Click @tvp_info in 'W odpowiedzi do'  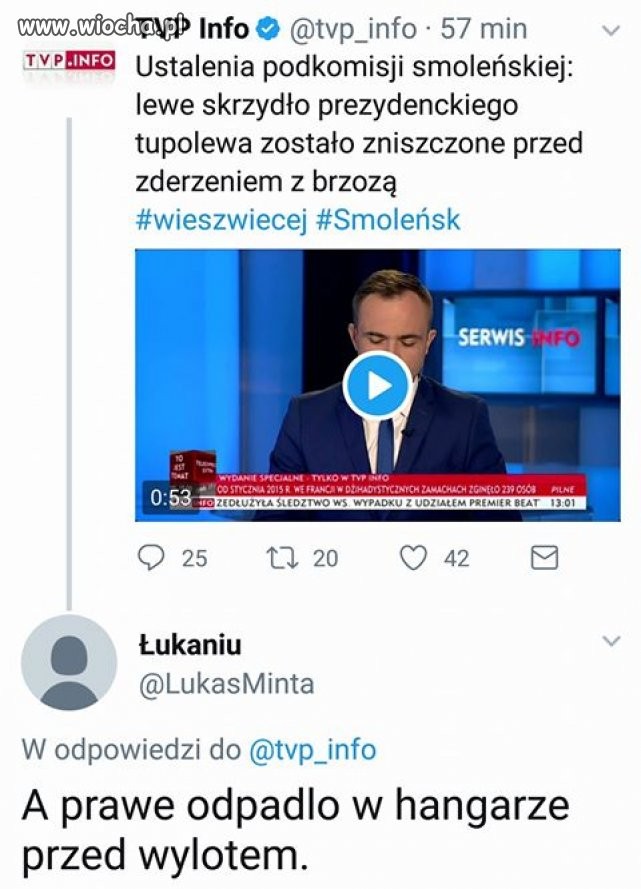click(311, 750)
